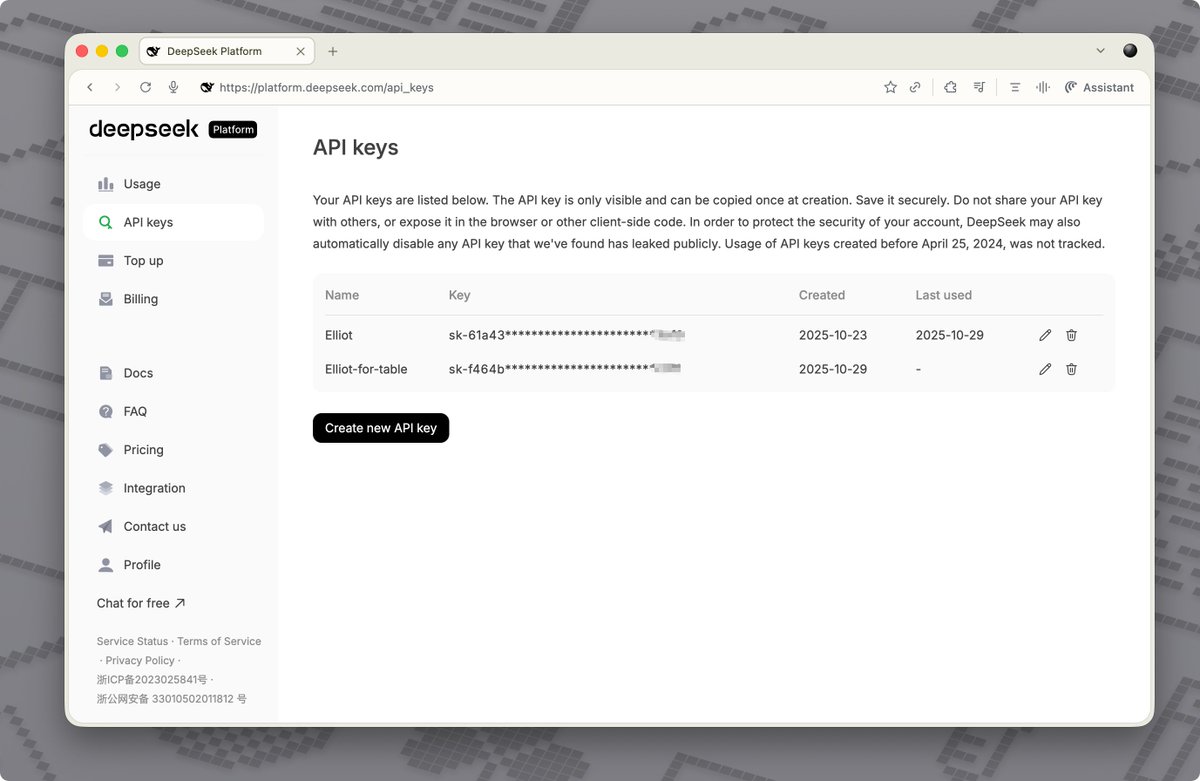Click the API keys magnifier icon in sidebar
The width and height of the screenshot is (1200, 781).
105,222
